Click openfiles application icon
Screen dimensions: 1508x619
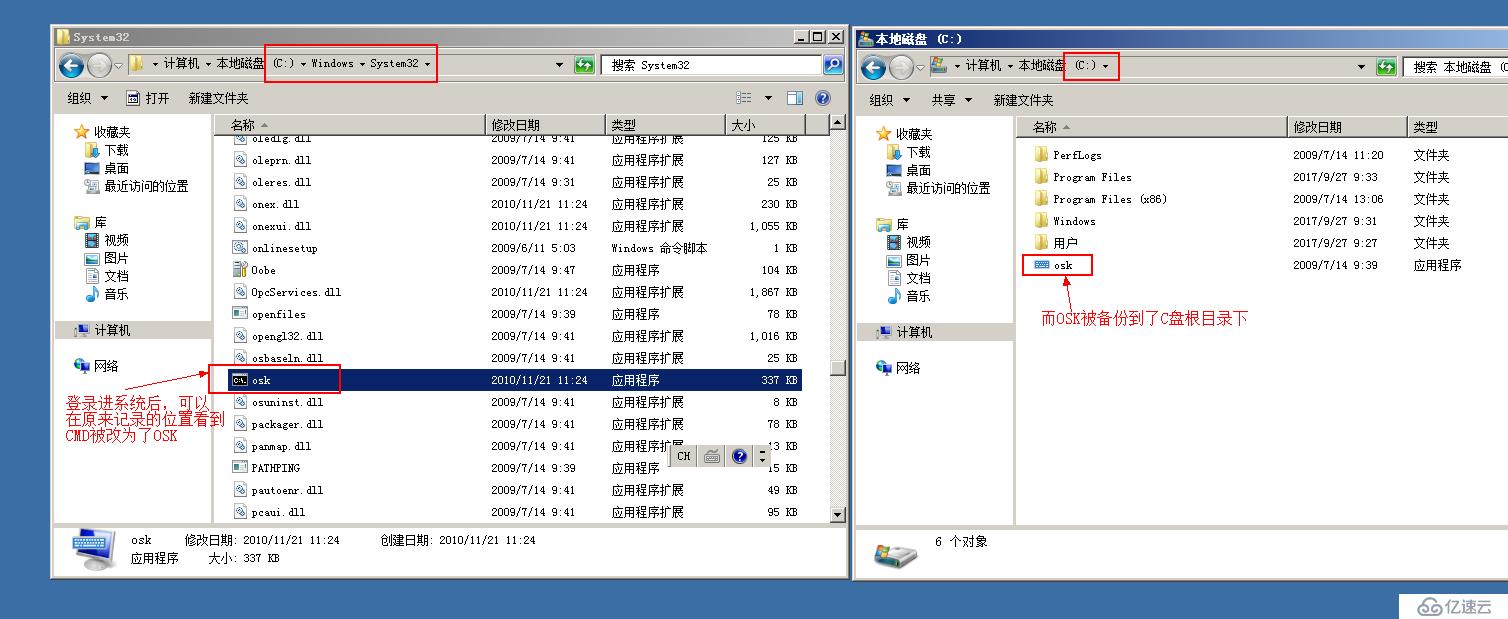pos(240,314)
